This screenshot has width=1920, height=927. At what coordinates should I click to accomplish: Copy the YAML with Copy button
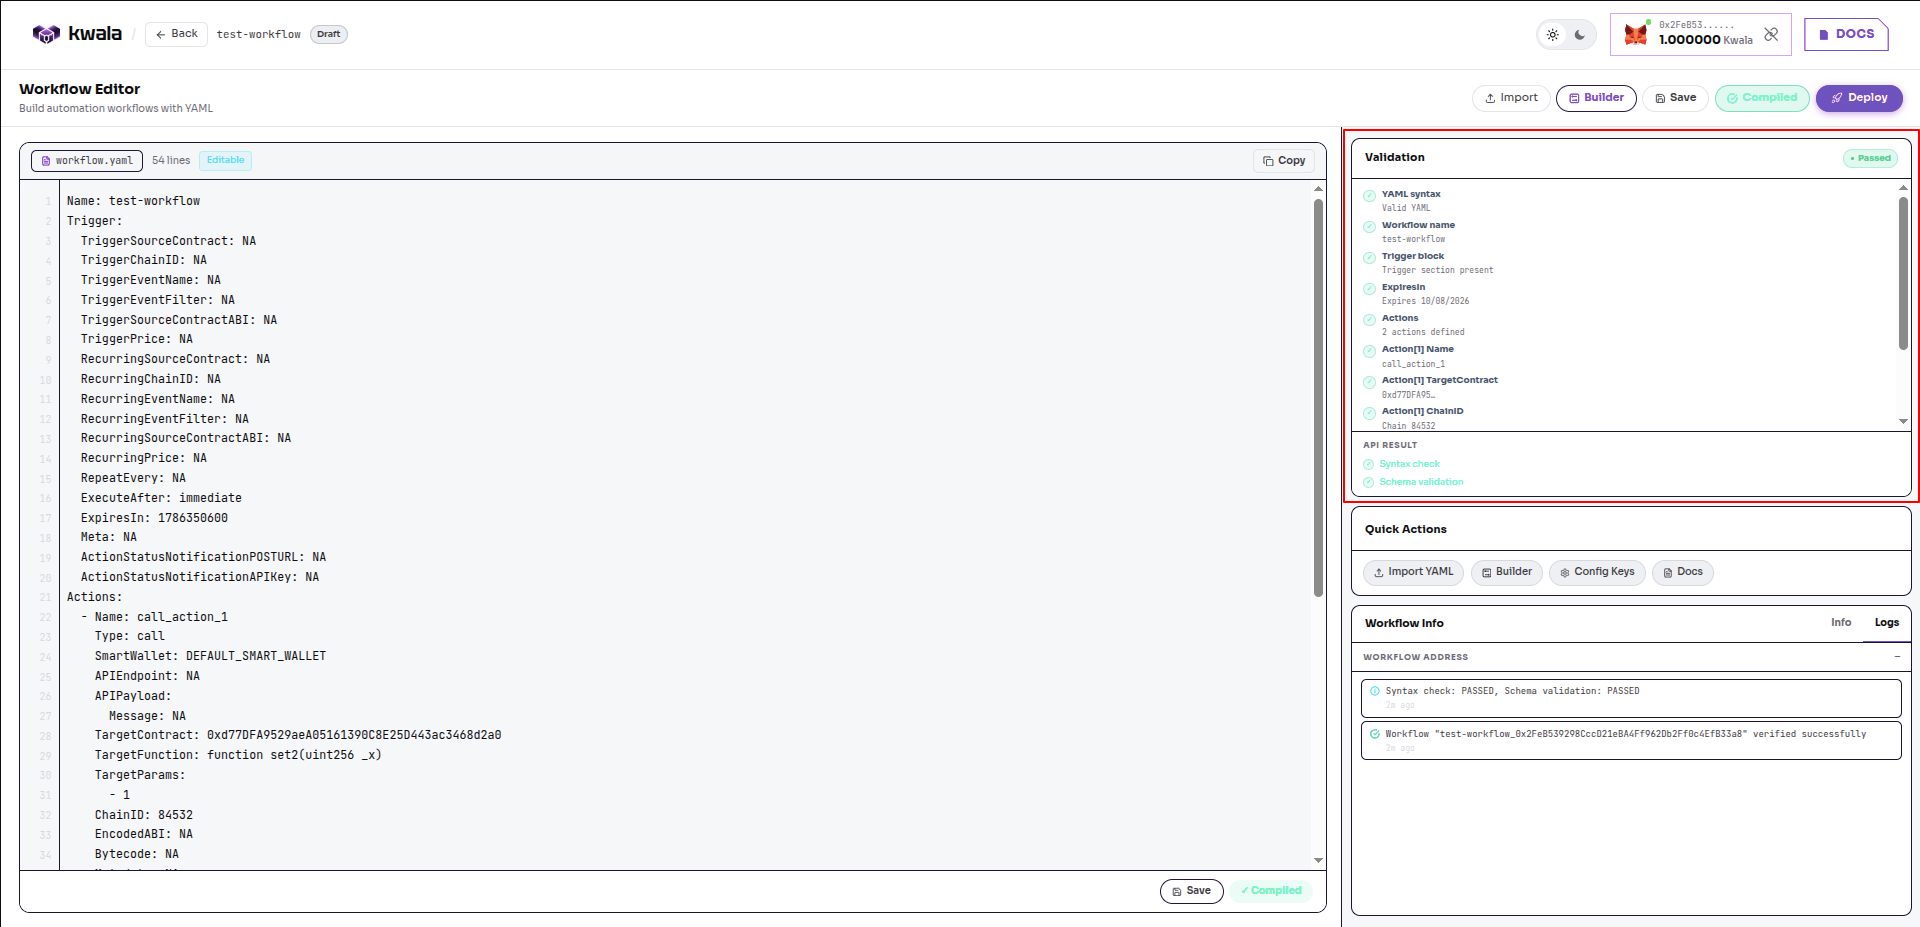pyautogui.click(x=1284, y=161)
